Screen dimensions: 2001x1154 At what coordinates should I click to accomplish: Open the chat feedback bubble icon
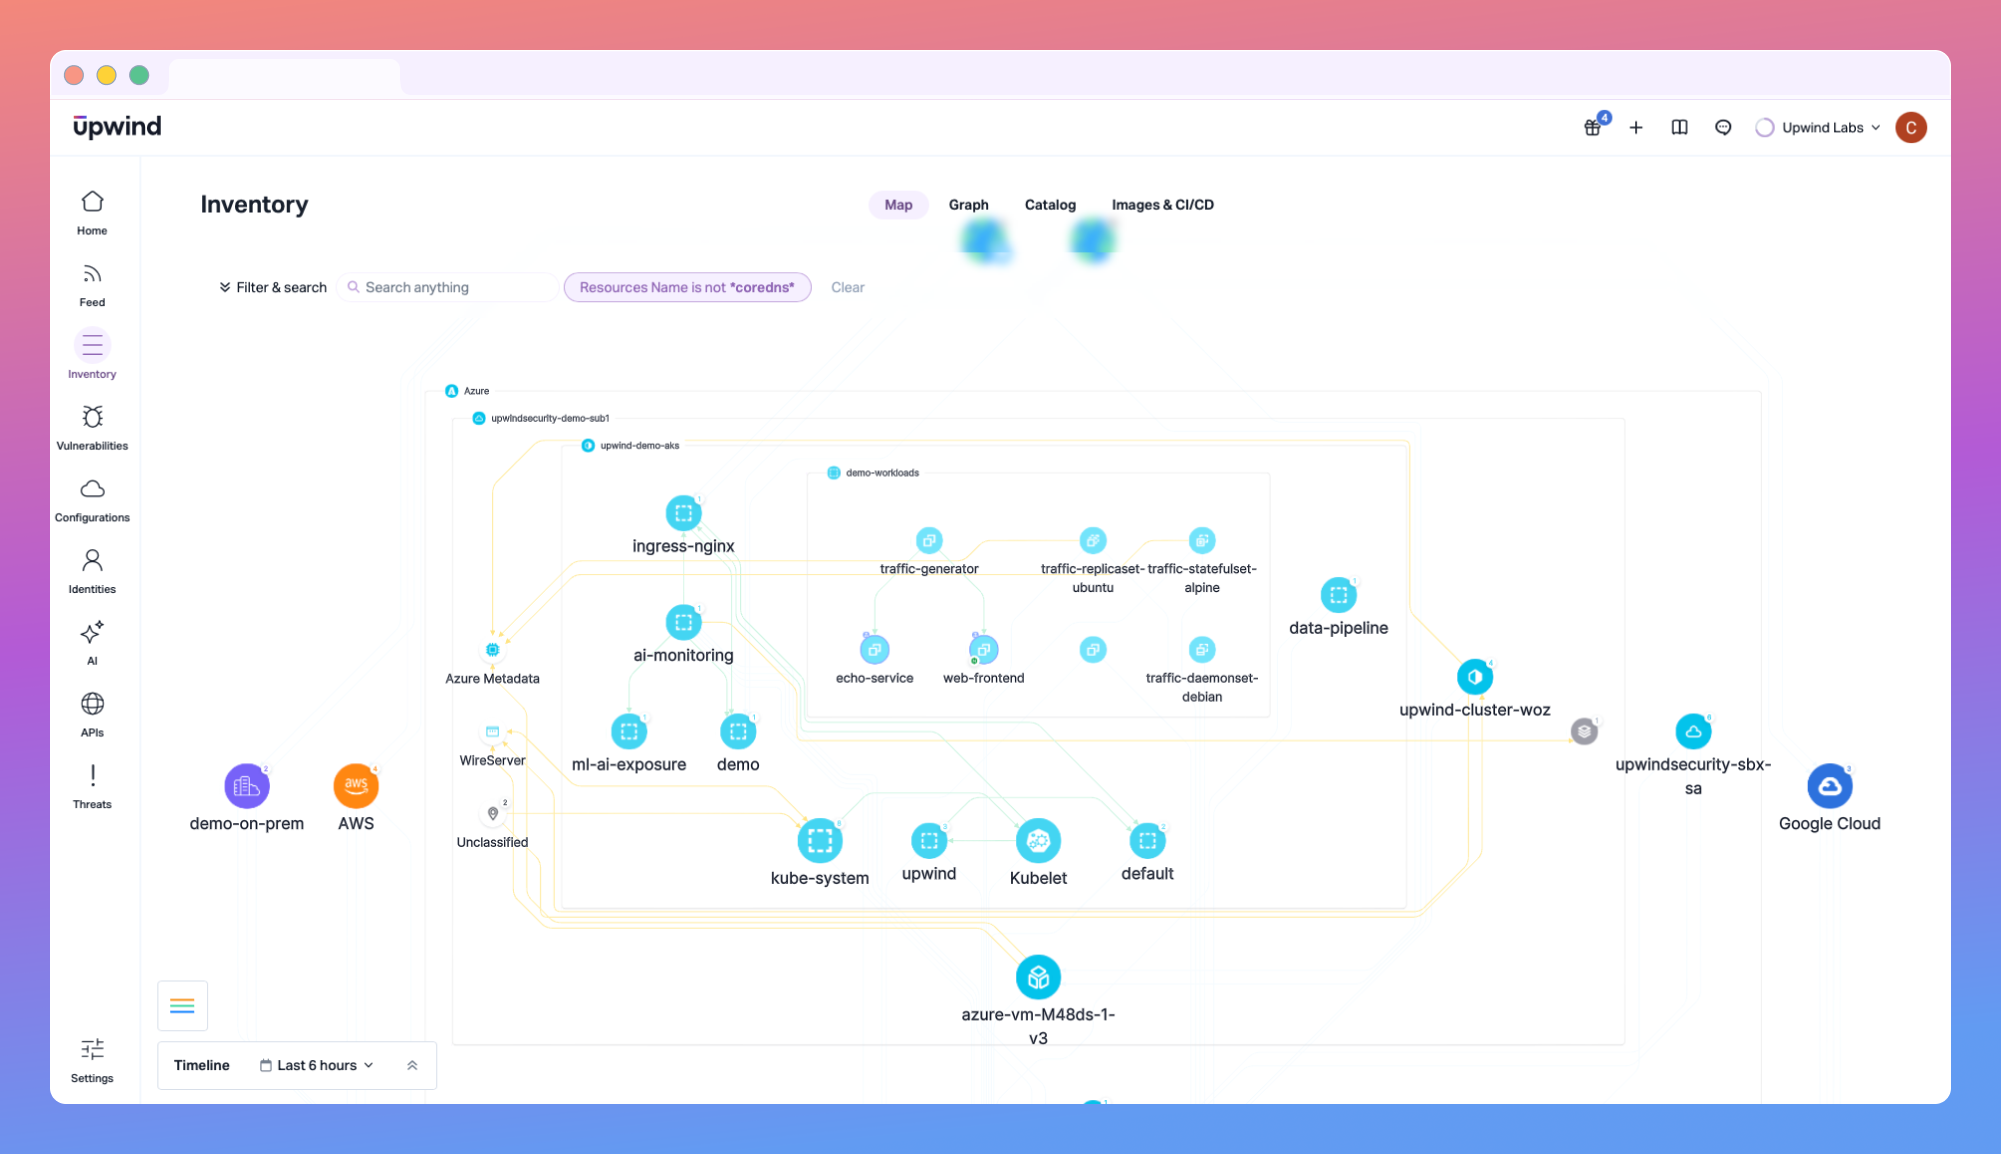[x=1723, y=127]
